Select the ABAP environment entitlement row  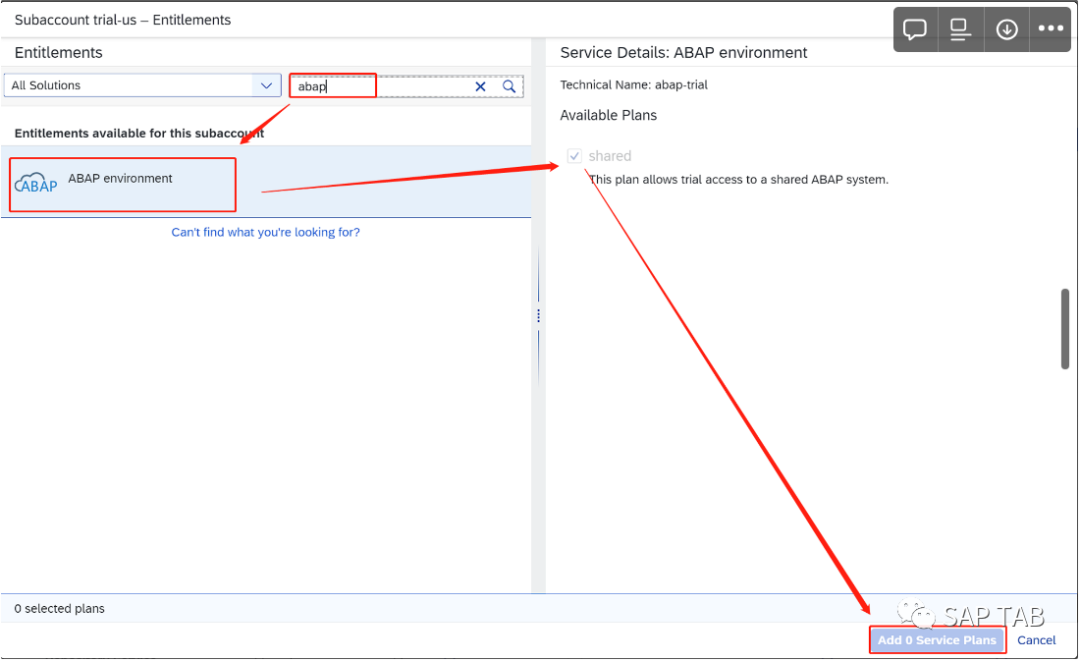(266, 182)
